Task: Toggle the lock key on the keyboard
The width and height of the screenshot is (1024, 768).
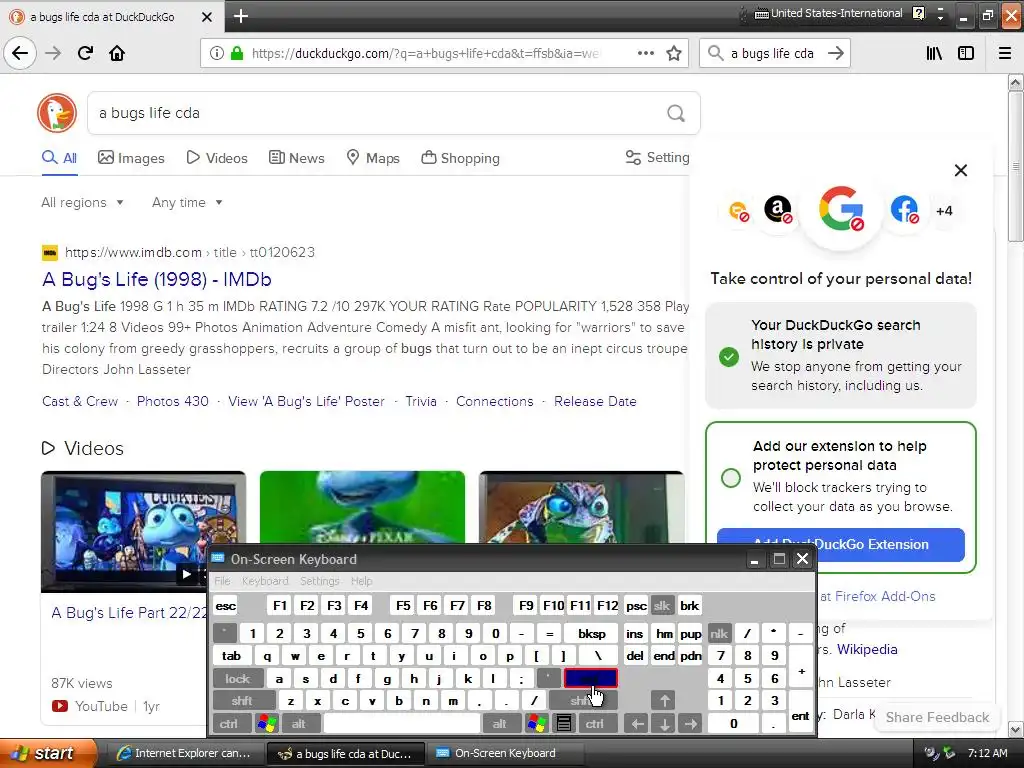Action: point(238,679)
